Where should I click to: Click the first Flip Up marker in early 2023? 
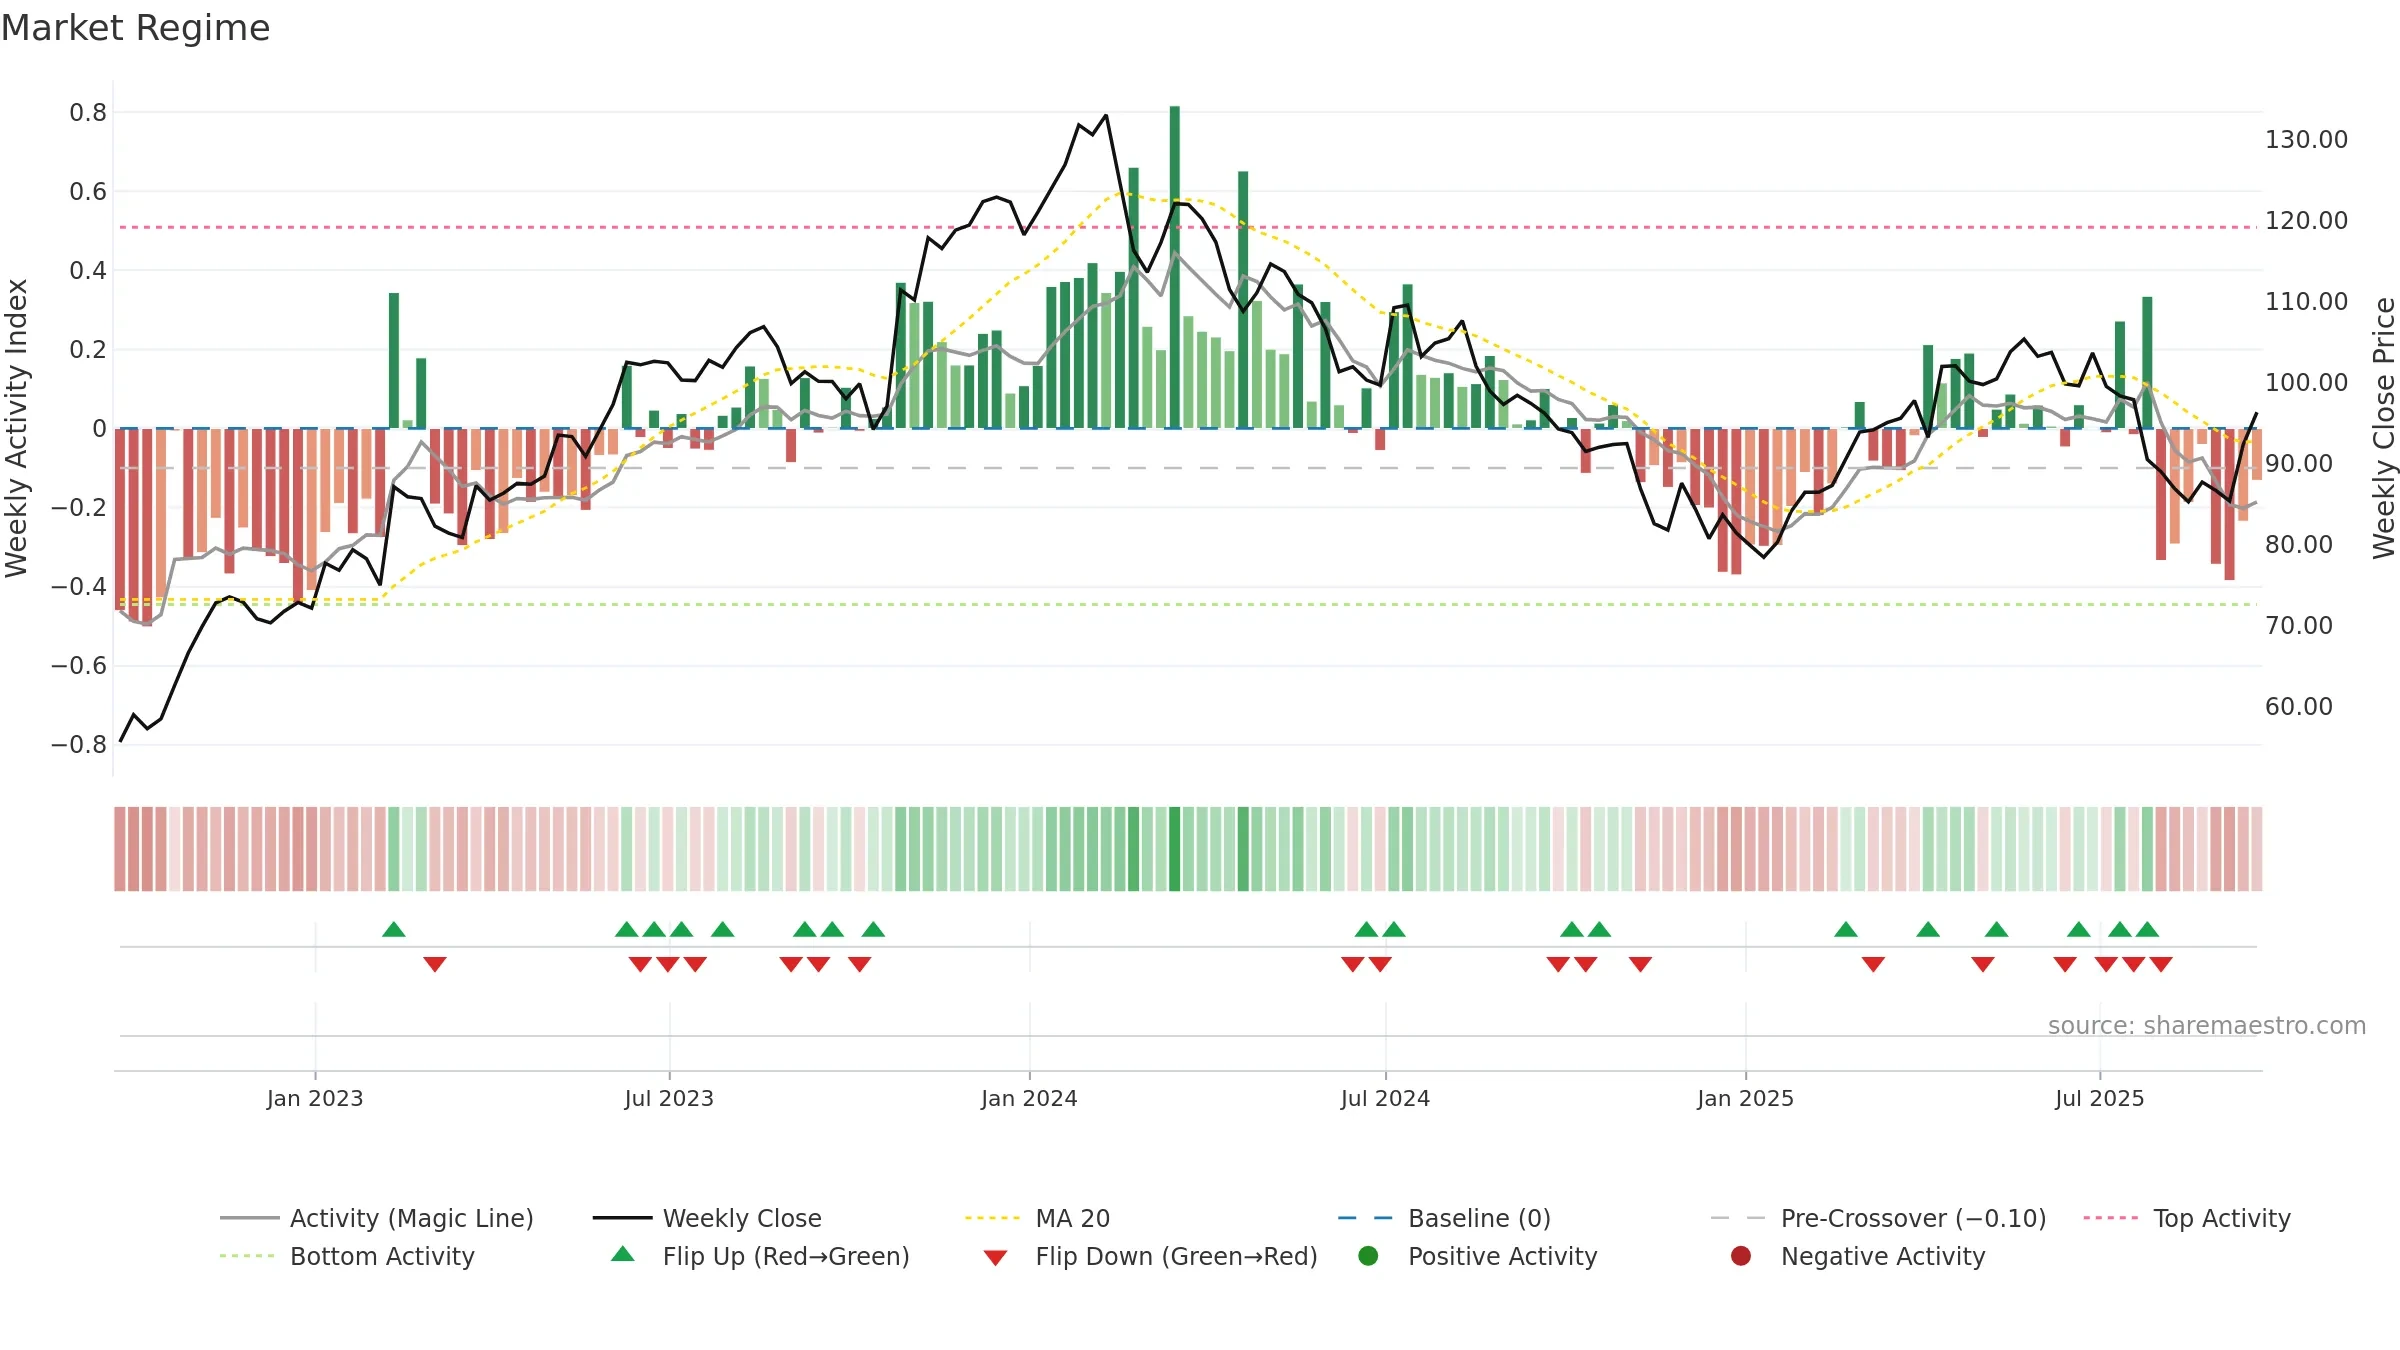pyautogui.click(x=394, y=929)
